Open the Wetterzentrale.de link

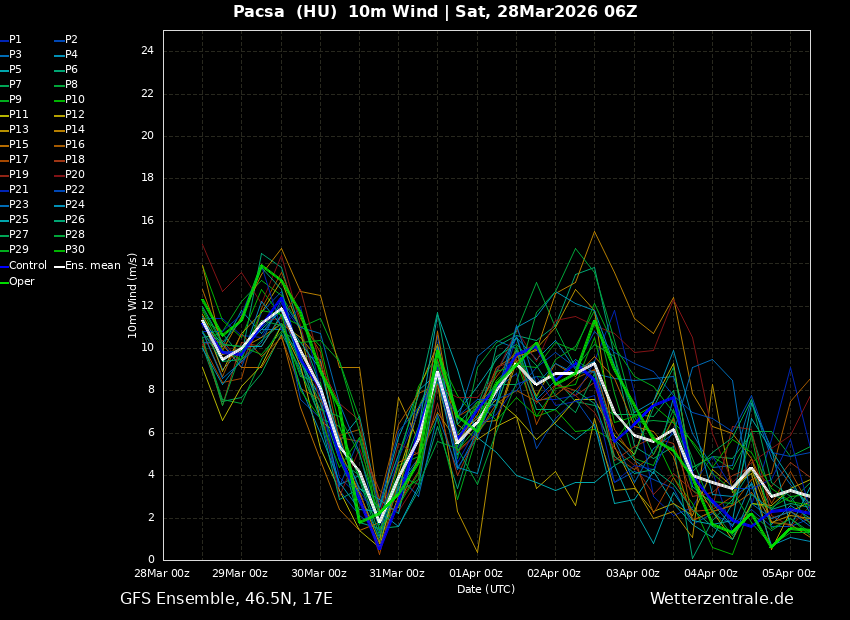point(721,599)
